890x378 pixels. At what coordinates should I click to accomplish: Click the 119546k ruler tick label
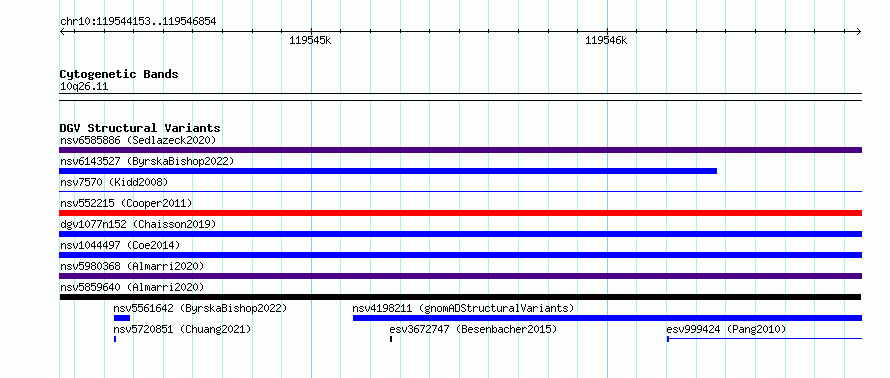606,40
